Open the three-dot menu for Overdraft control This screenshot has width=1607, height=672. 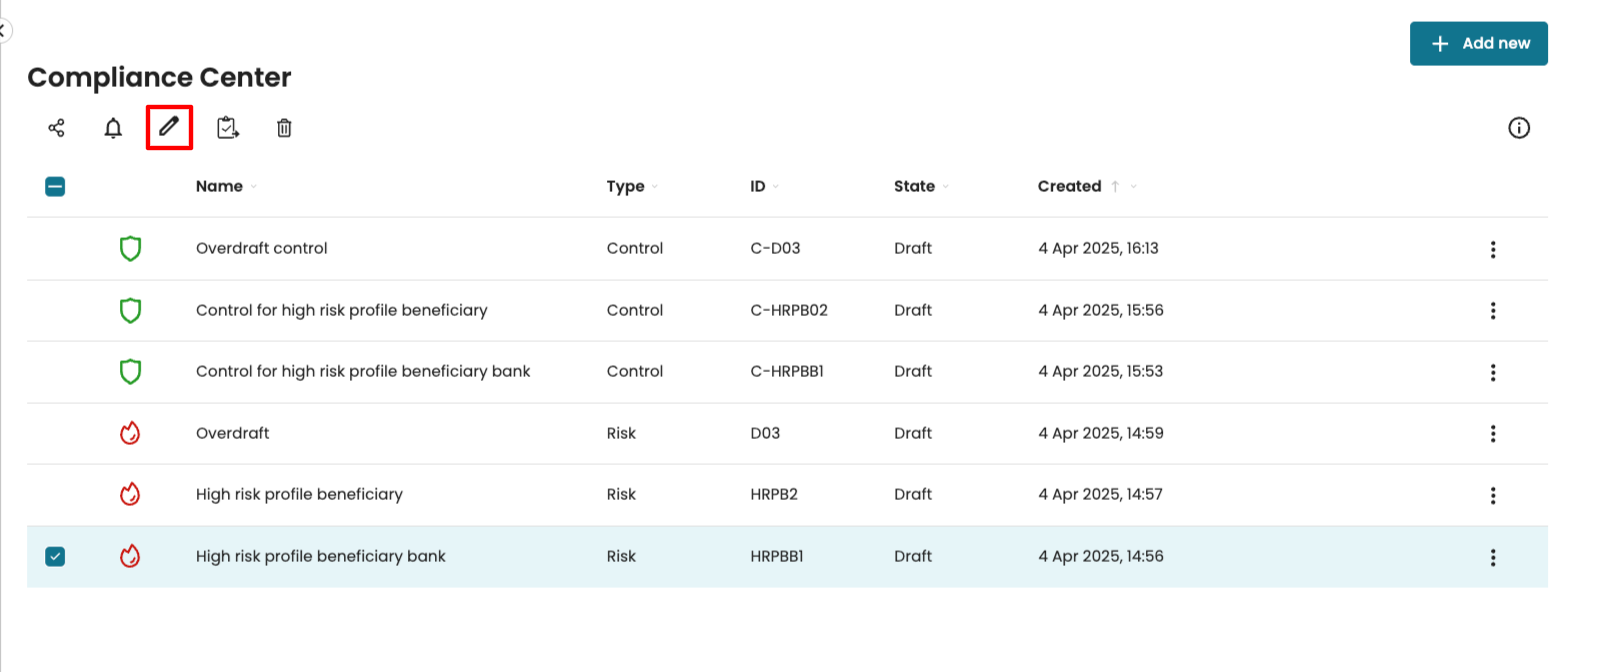click(1492, 249)
